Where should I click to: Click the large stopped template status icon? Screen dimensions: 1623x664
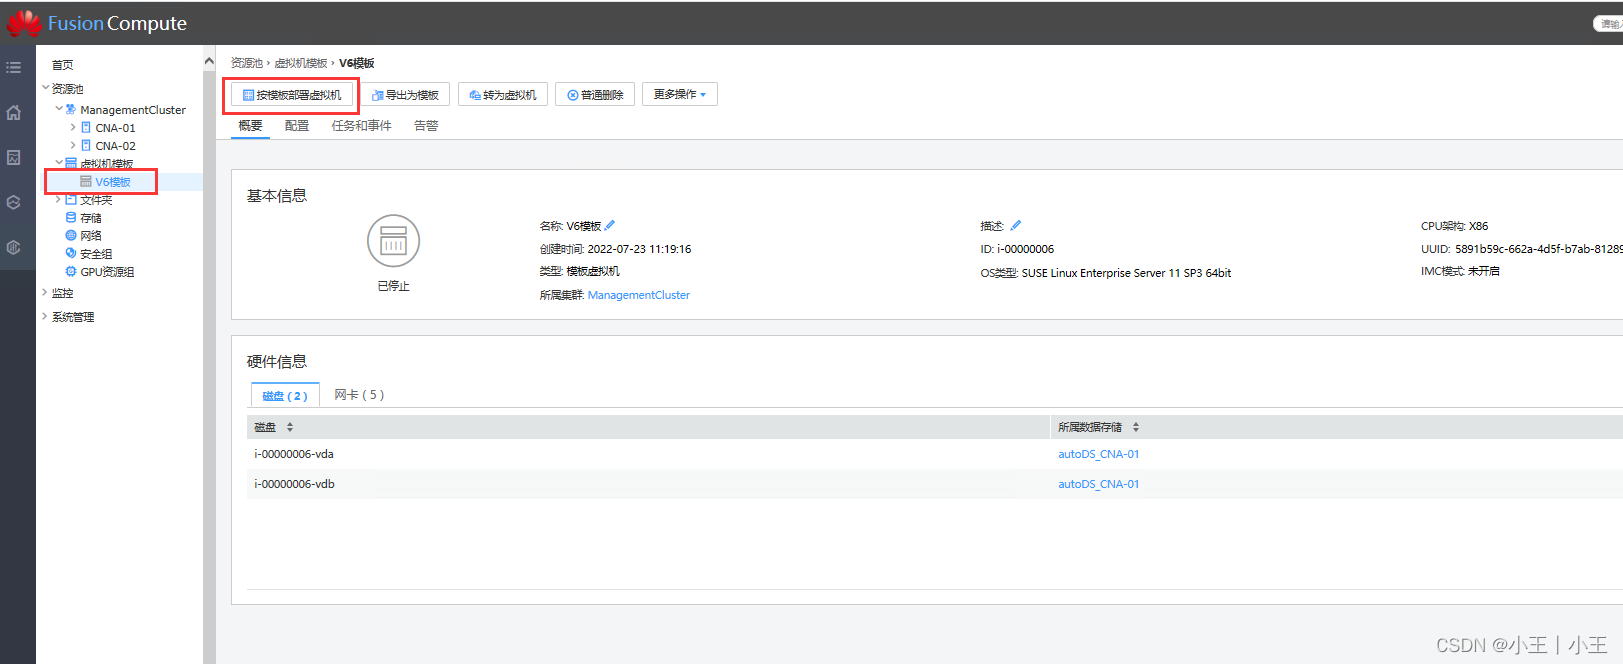[x=393, y=241]
